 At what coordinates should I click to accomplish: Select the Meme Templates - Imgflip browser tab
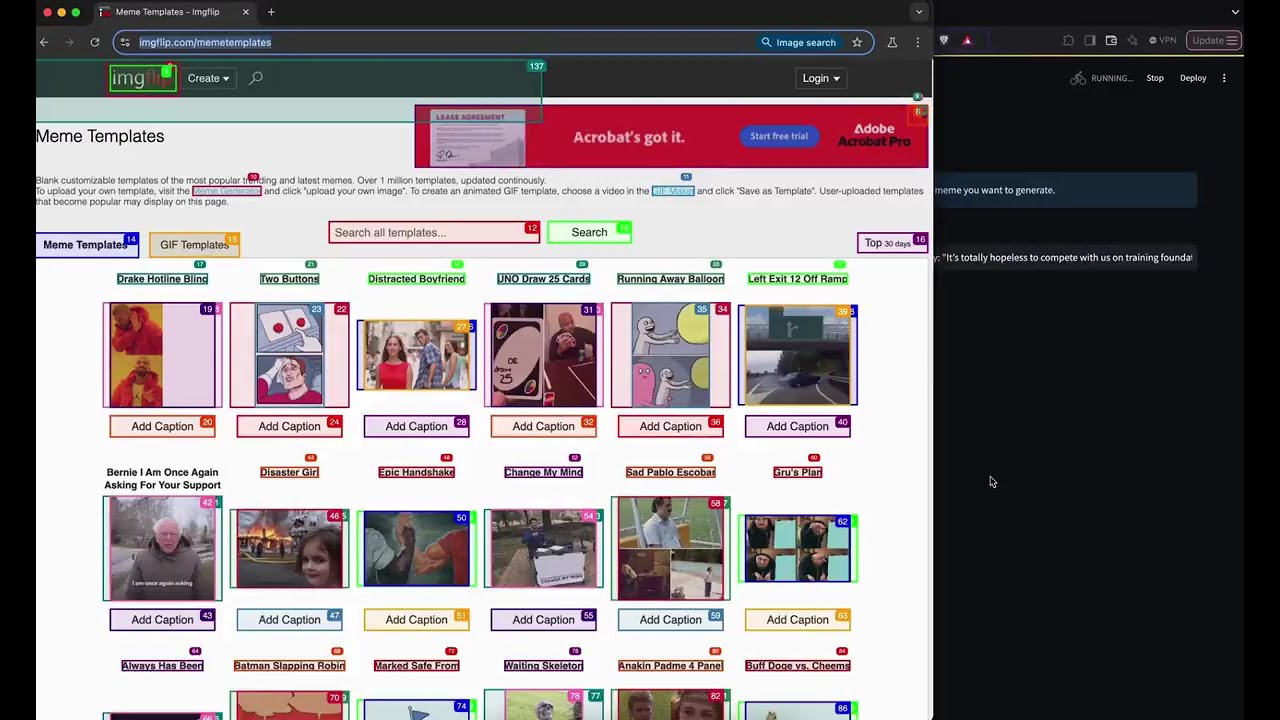(x=175, y=12)
